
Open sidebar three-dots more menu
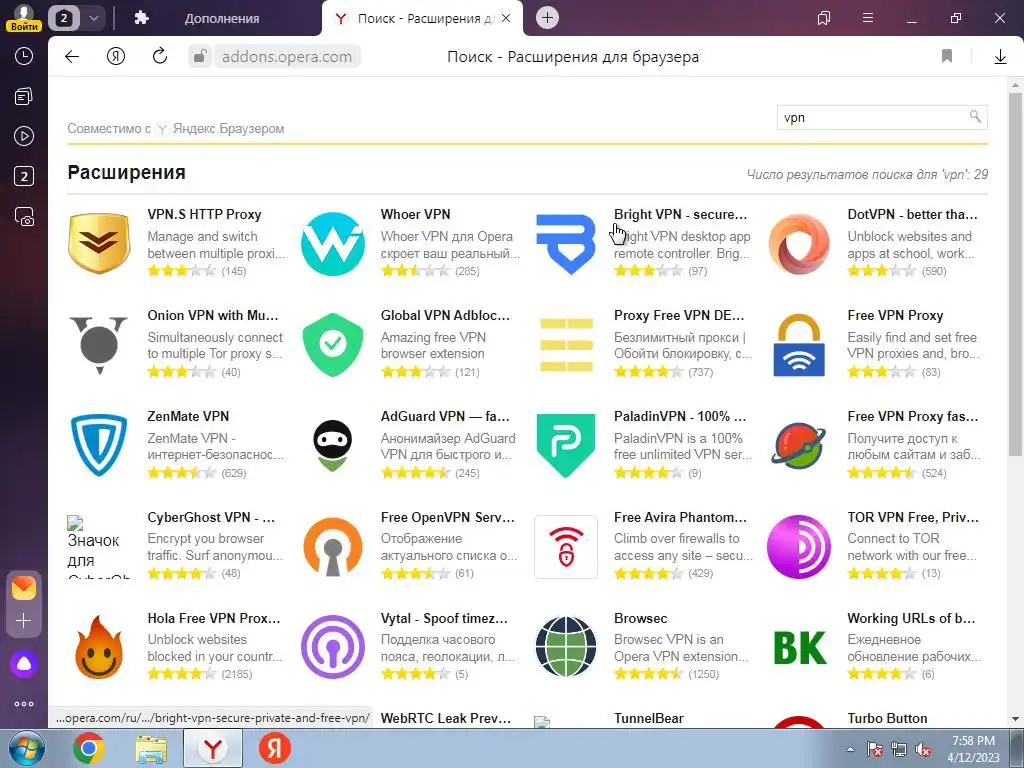24,704
